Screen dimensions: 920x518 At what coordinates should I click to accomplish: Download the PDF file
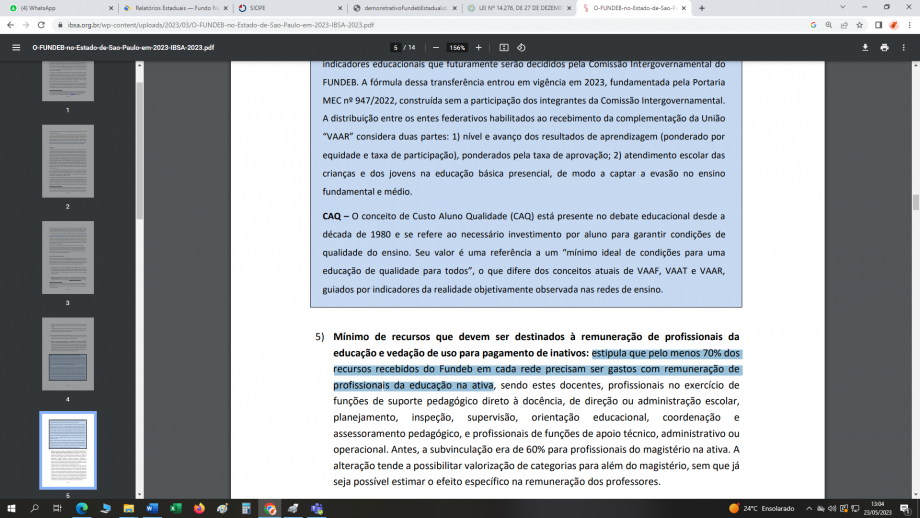click(x=865, y=48)
